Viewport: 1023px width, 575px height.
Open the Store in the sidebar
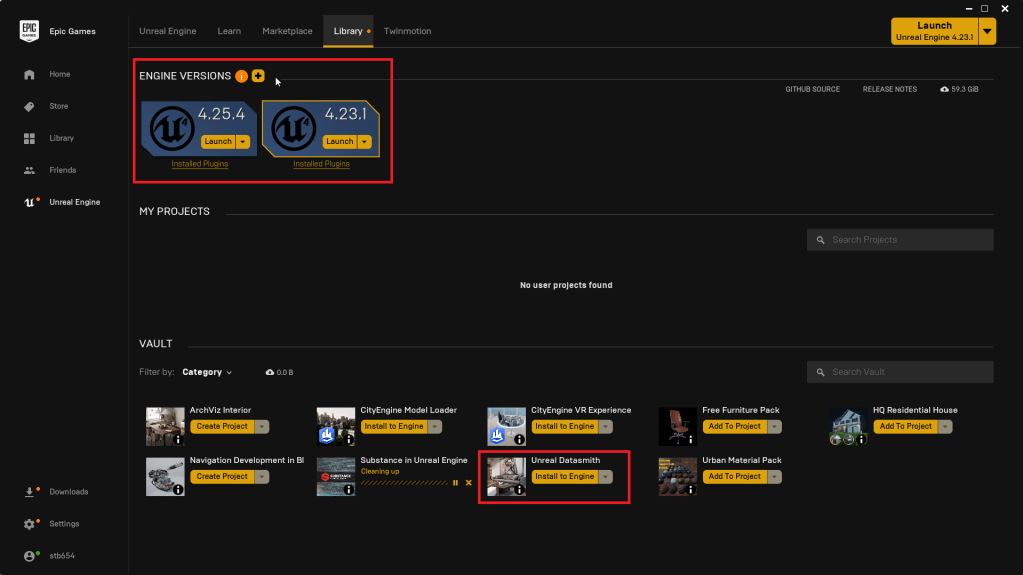click(x=58, y=106)
